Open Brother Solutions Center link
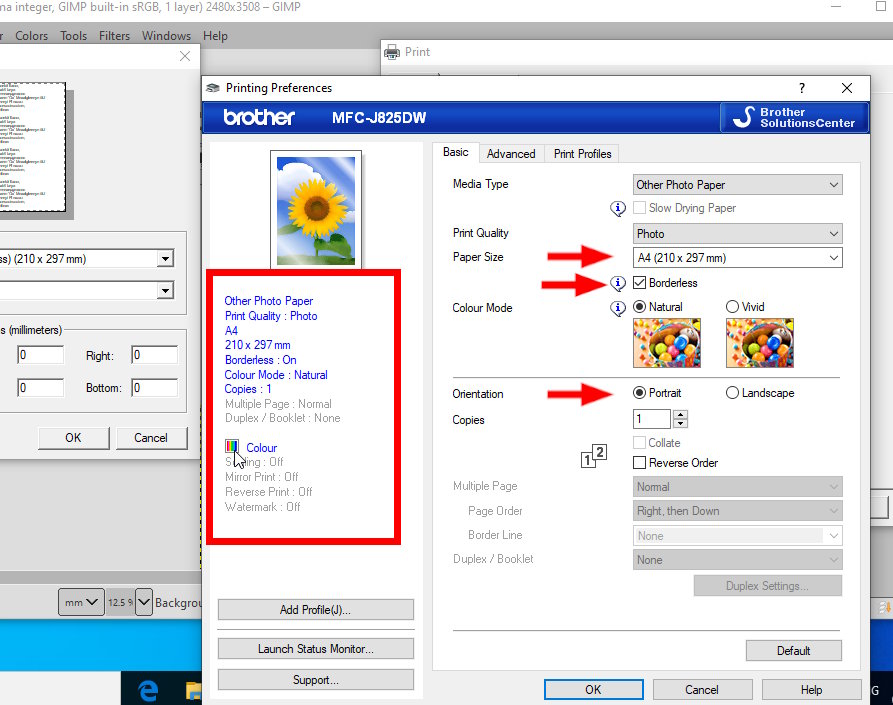The image size is (893, 705). click(x=794, y=117)
